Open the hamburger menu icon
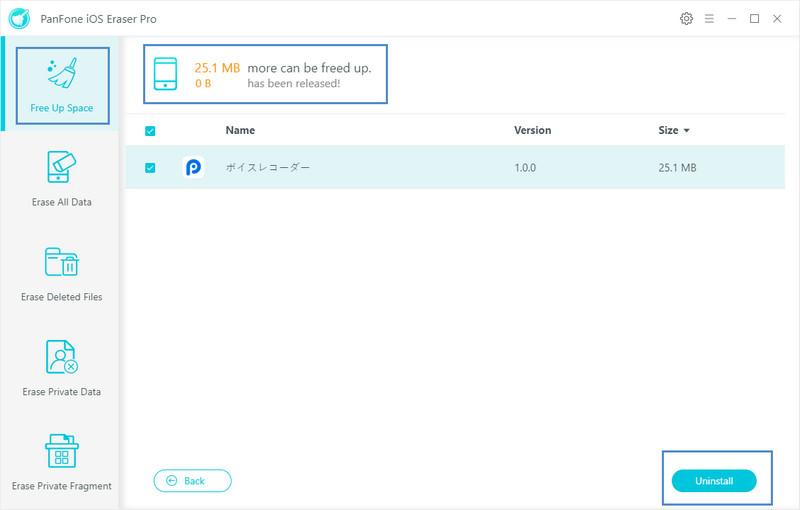The height and width of the screenshot is (510, 800). pos(709,19)
